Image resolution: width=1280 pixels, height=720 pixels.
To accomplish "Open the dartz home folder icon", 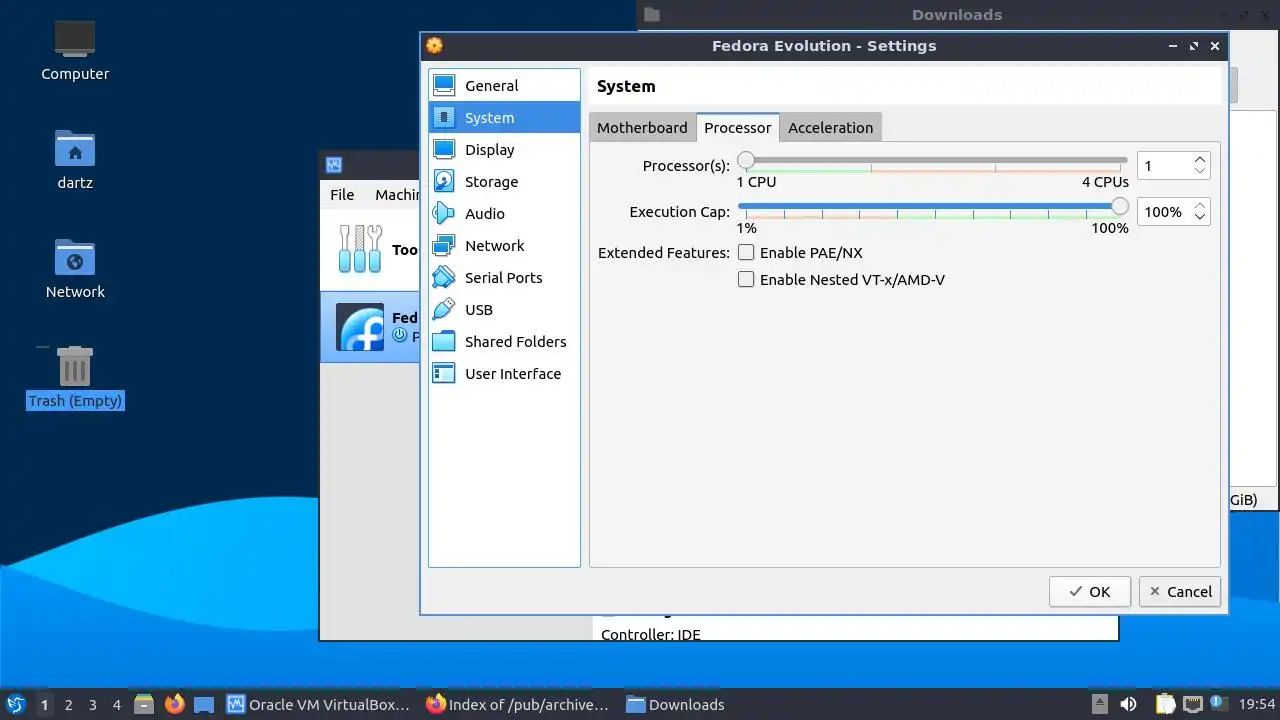I will [x=75, y=148].
